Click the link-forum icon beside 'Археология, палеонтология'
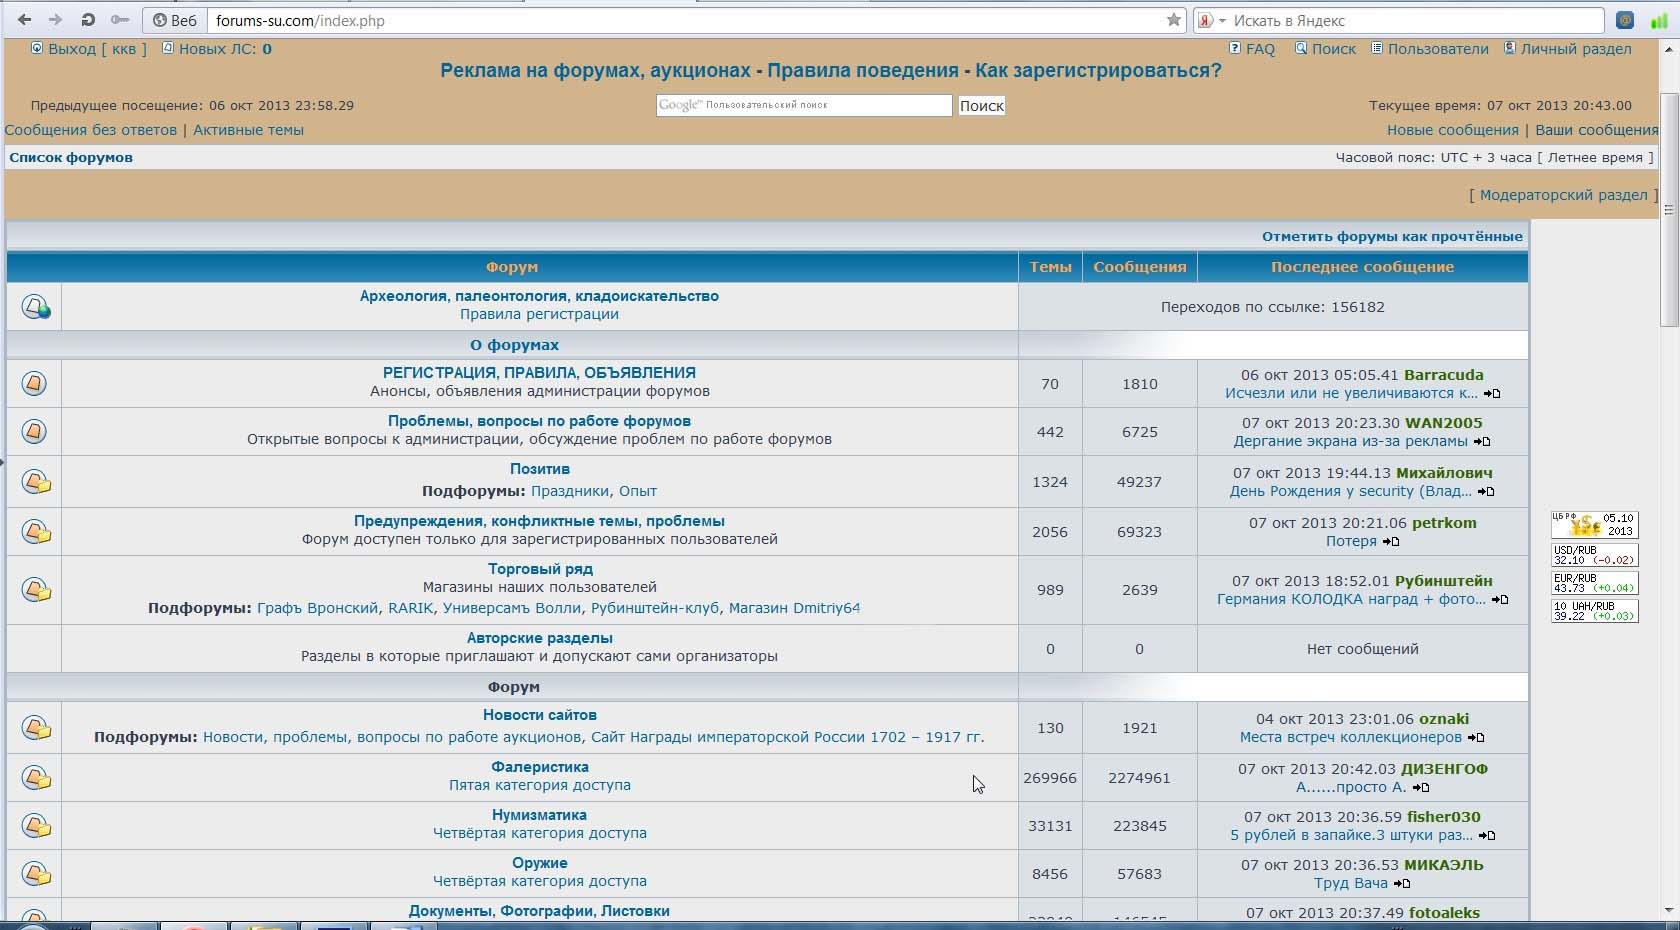1680x930 pixels. click(x=35, y=307)
